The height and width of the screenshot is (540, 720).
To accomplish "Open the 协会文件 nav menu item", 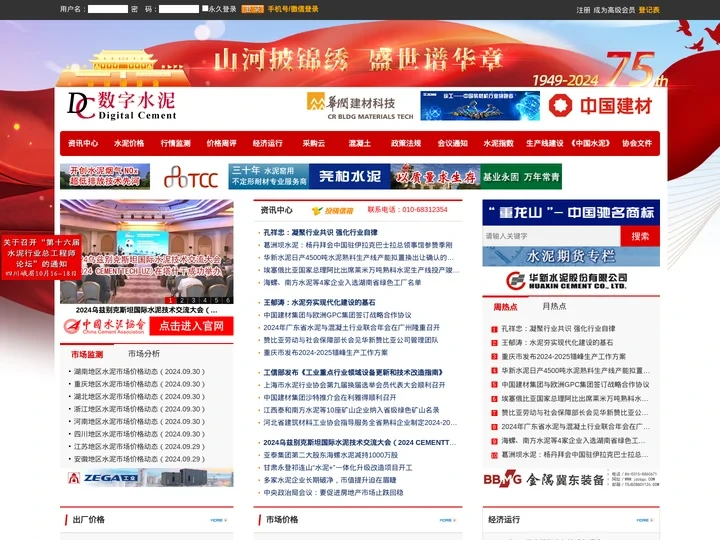I will tap(637, 143).
